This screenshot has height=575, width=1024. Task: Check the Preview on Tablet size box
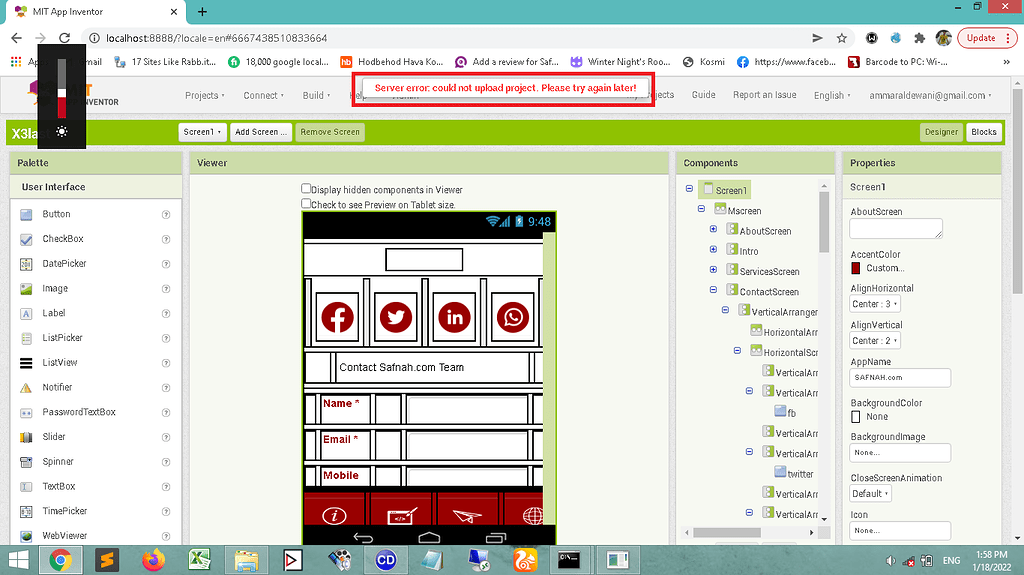click(307, 204)
